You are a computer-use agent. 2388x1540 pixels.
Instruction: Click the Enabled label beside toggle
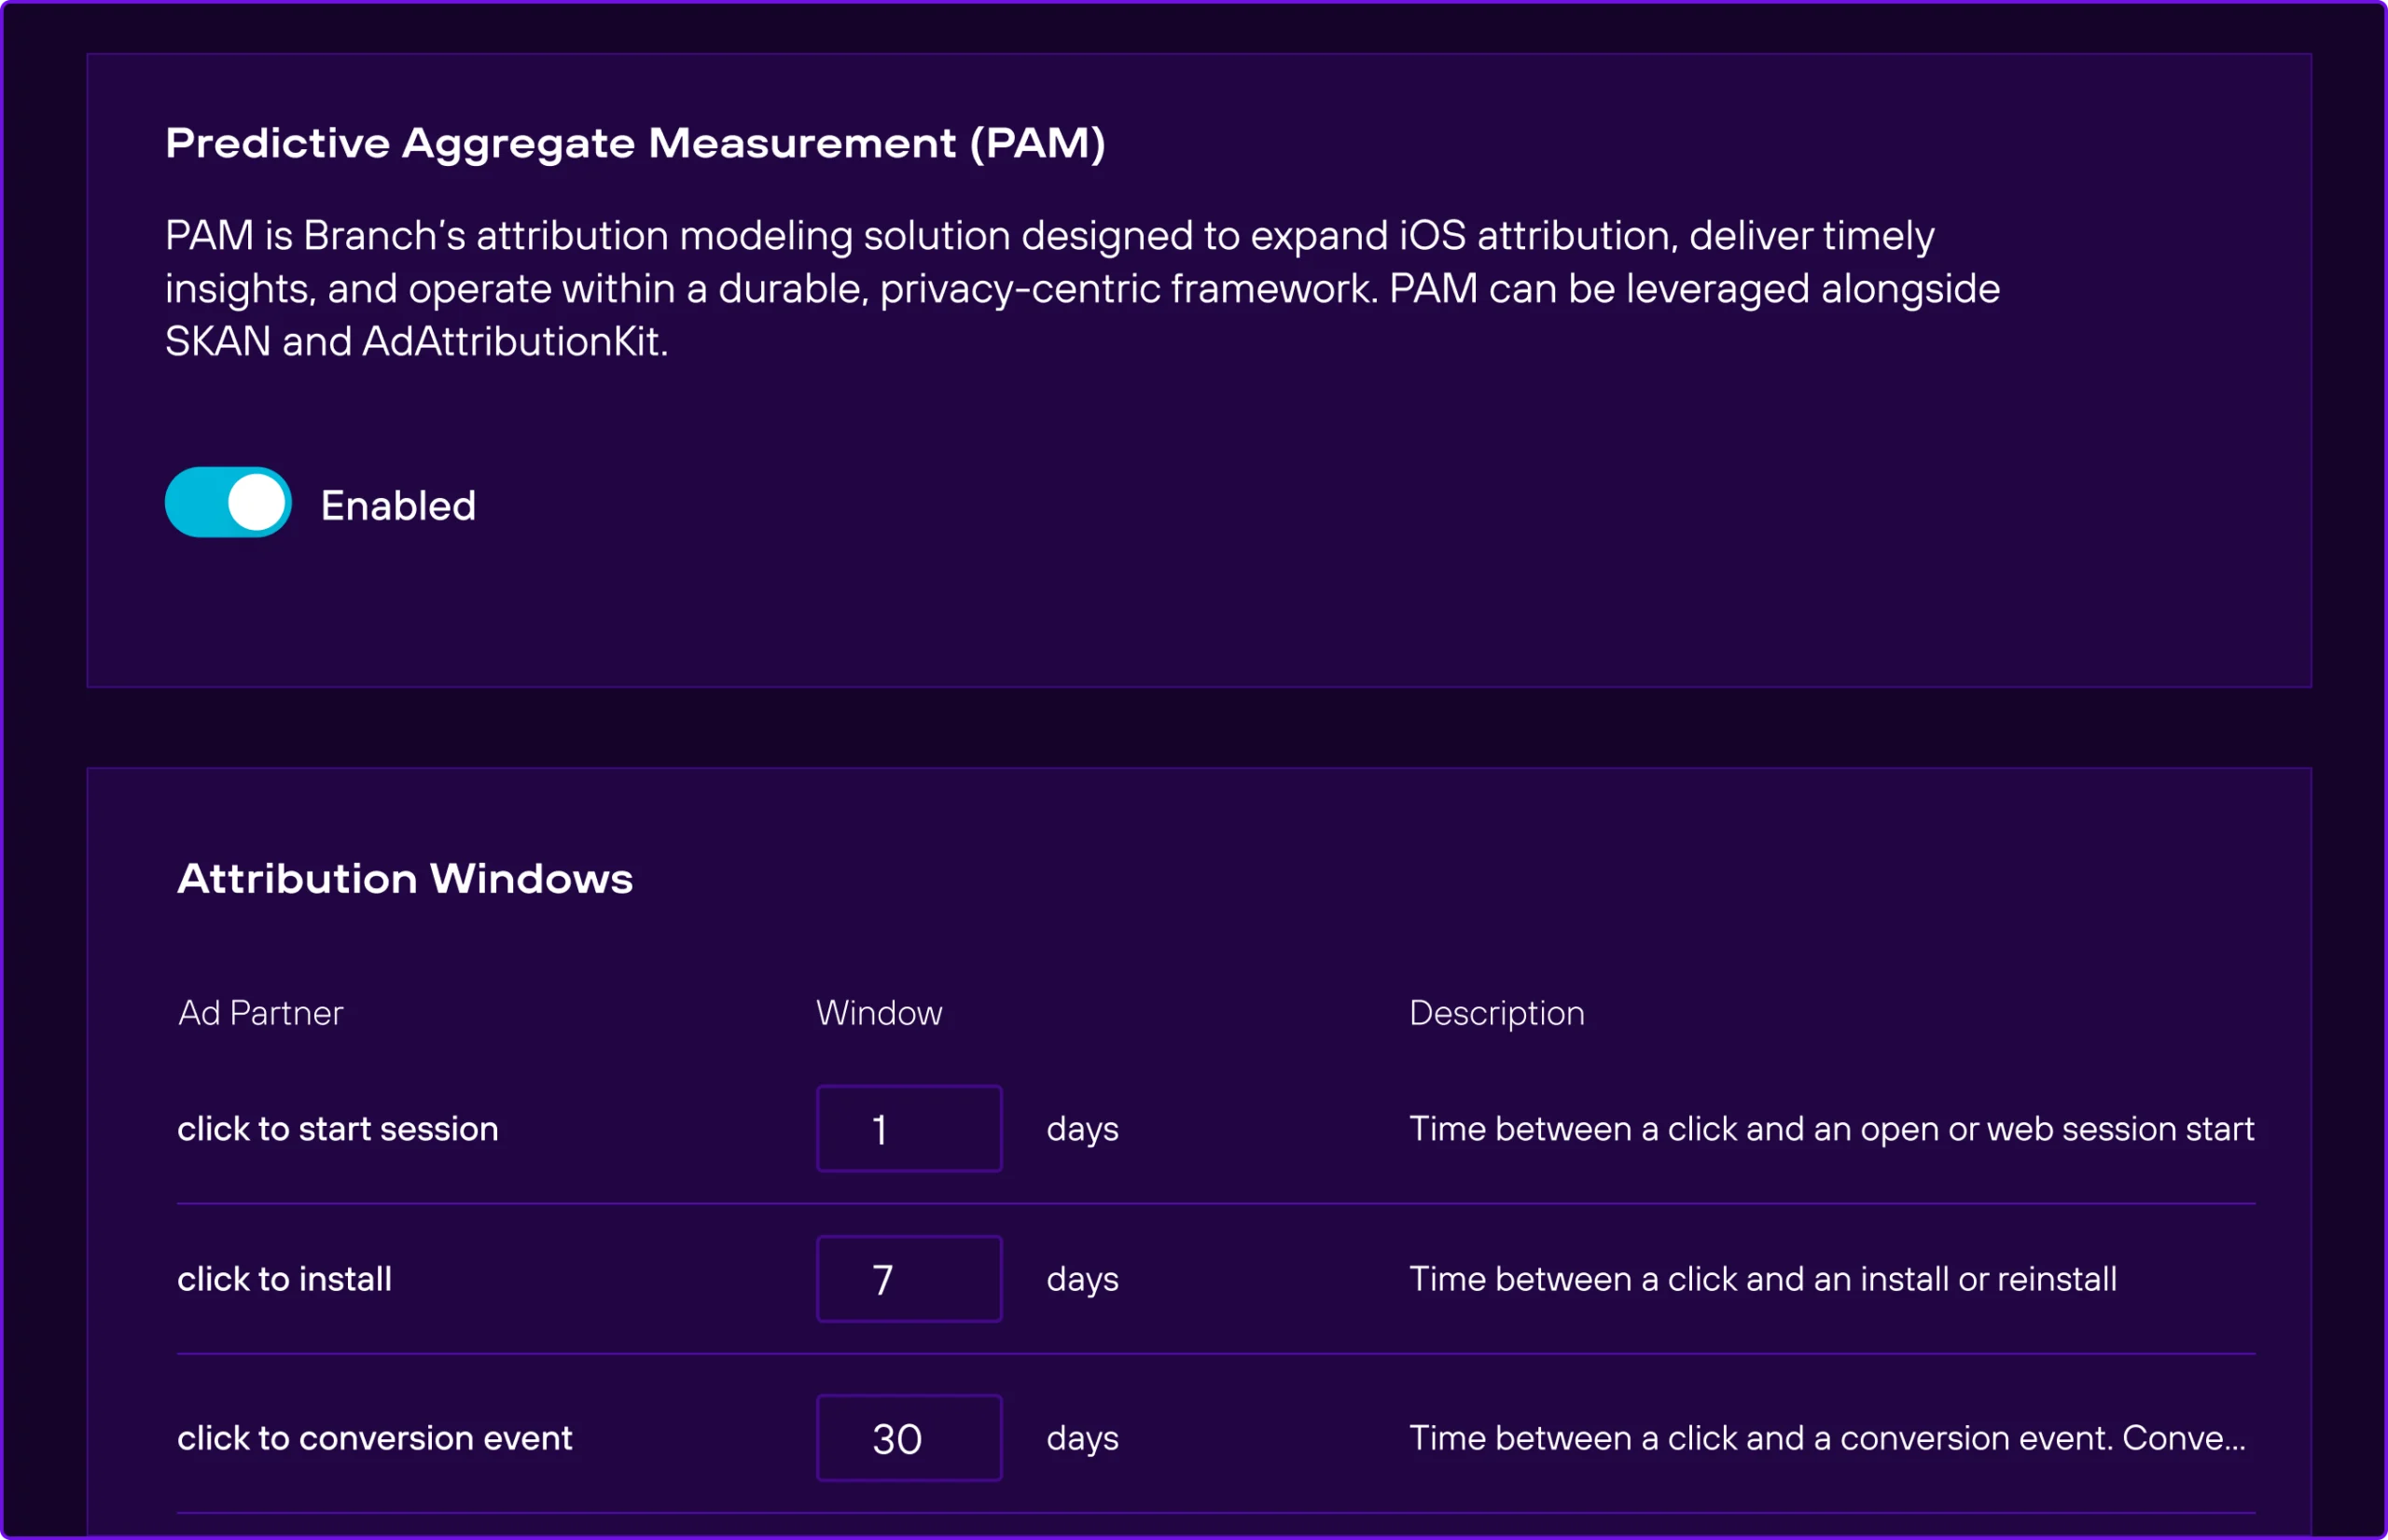[x=398, y=506]
